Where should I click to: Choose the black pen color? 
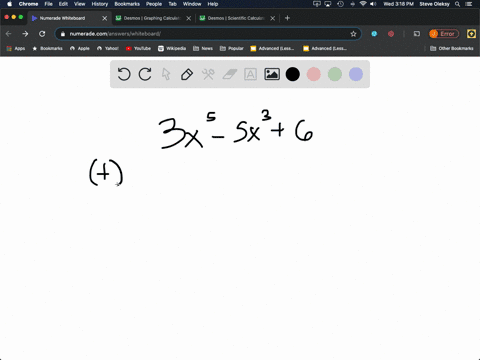point(293,74)
